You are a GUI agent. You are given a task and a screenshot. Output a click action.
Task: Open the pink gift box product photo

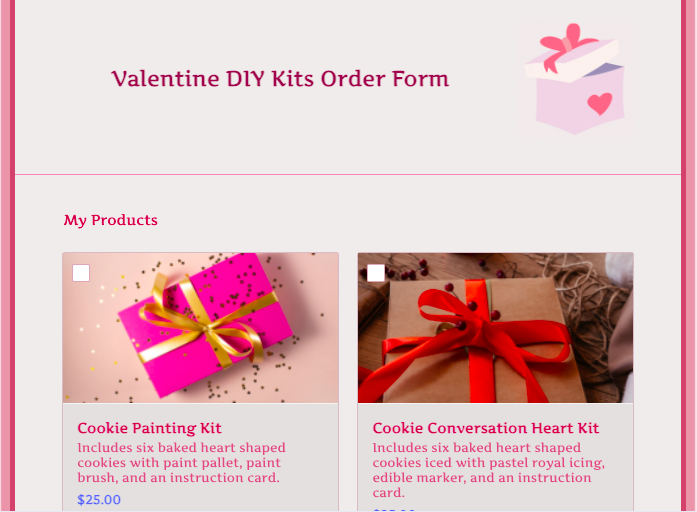click(200, 328)
